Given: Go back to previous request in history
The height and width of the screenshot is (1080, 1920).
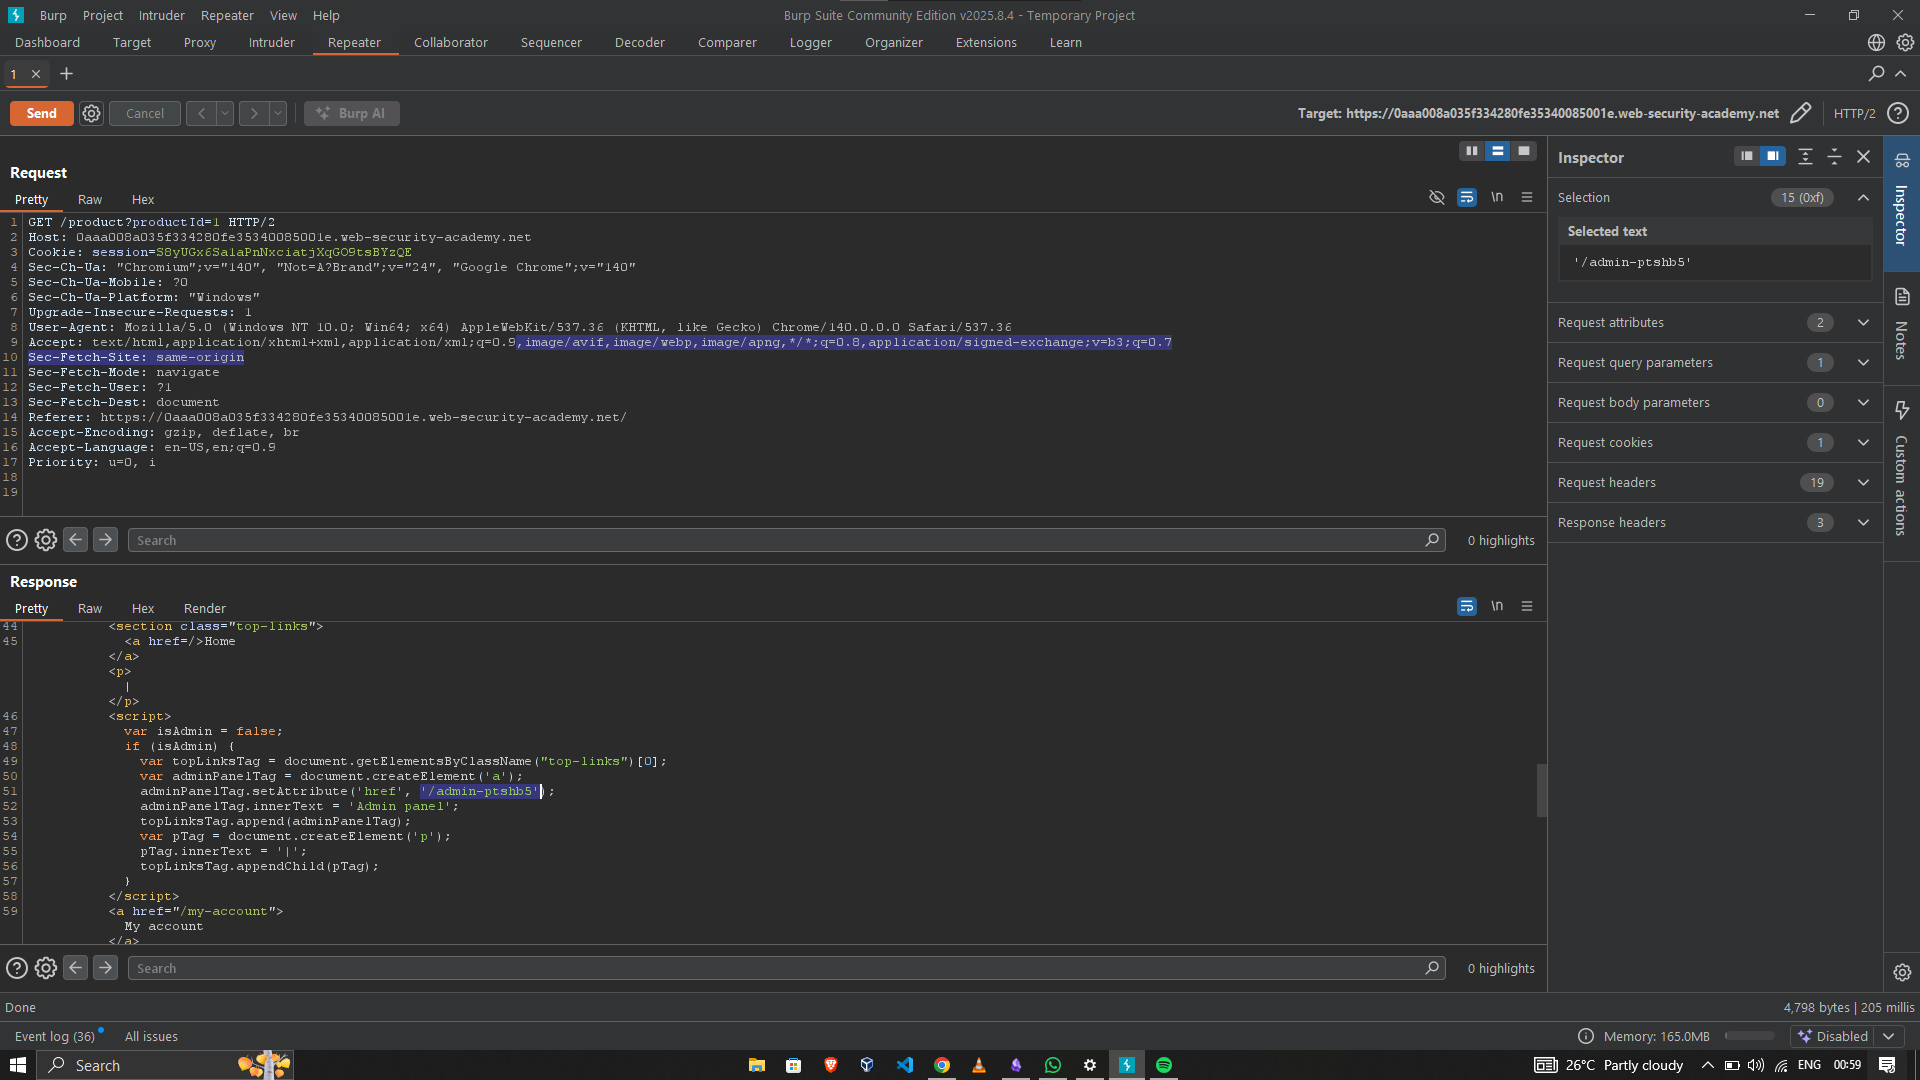Looking at the screenshot, I should click(201, 114).
